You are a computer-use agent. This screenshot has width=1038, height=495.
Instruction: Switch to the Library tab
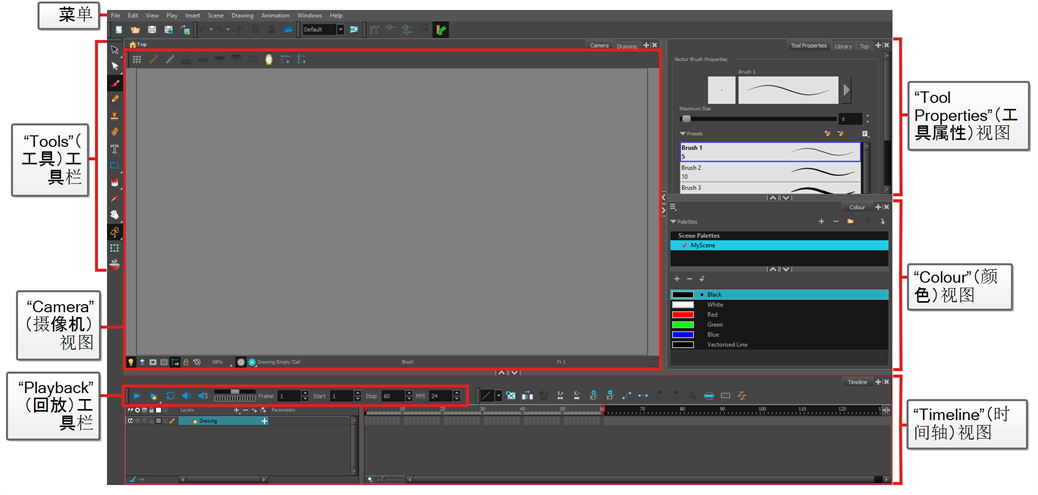[843, 46]
